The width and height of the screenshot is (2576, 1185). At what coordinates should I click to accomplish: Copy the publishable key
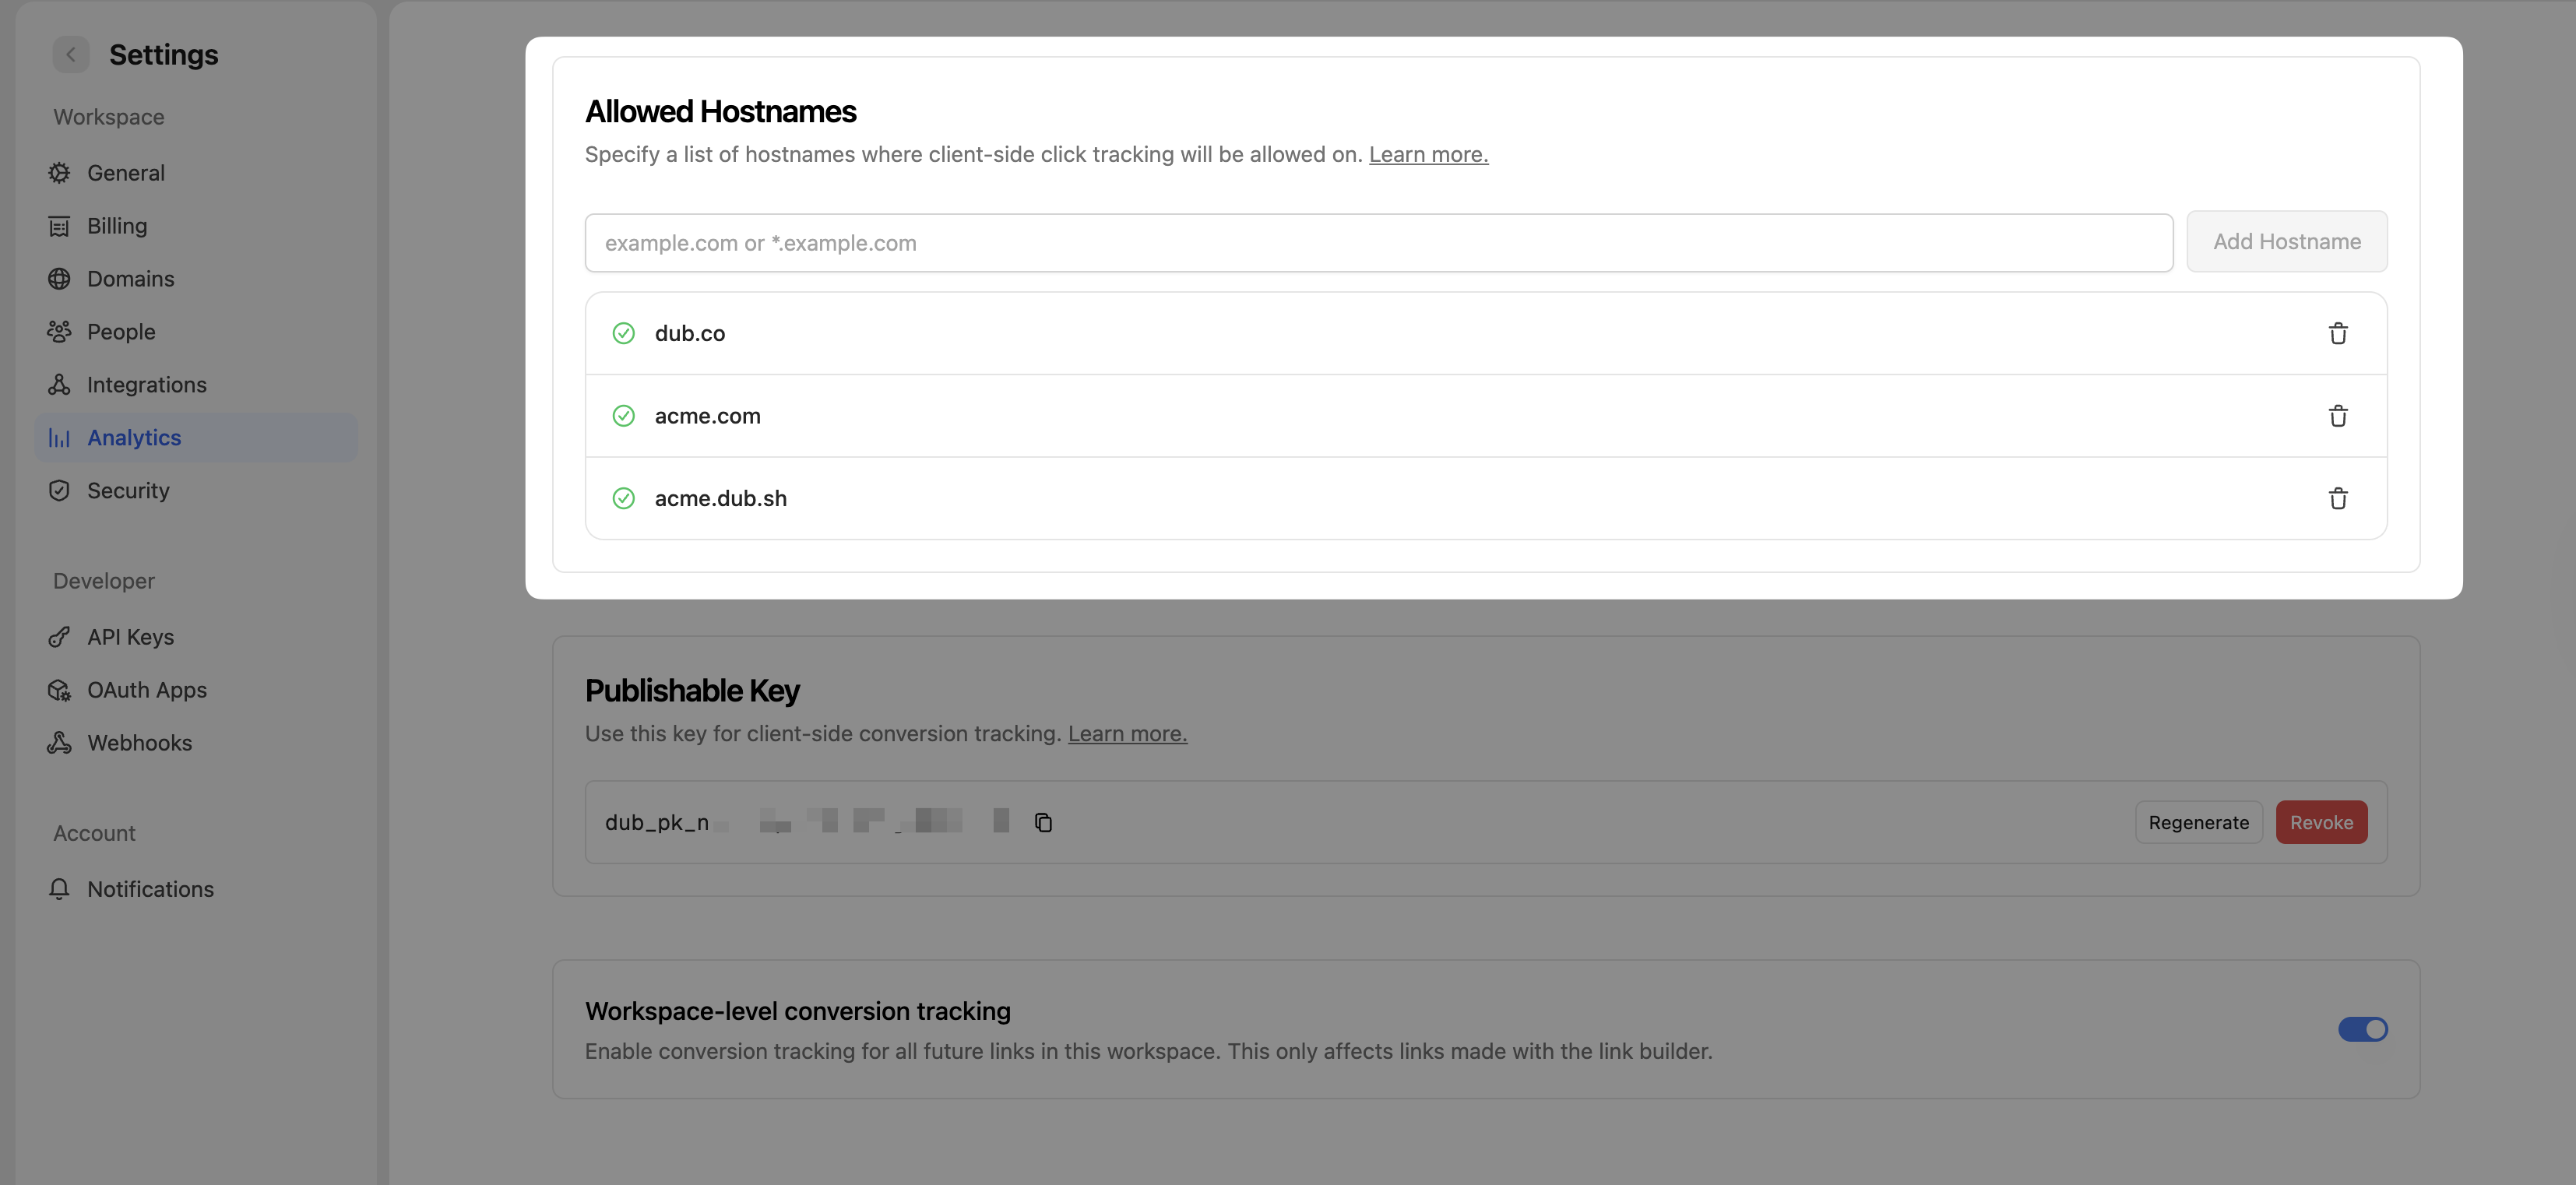(x=1044, y=822)
